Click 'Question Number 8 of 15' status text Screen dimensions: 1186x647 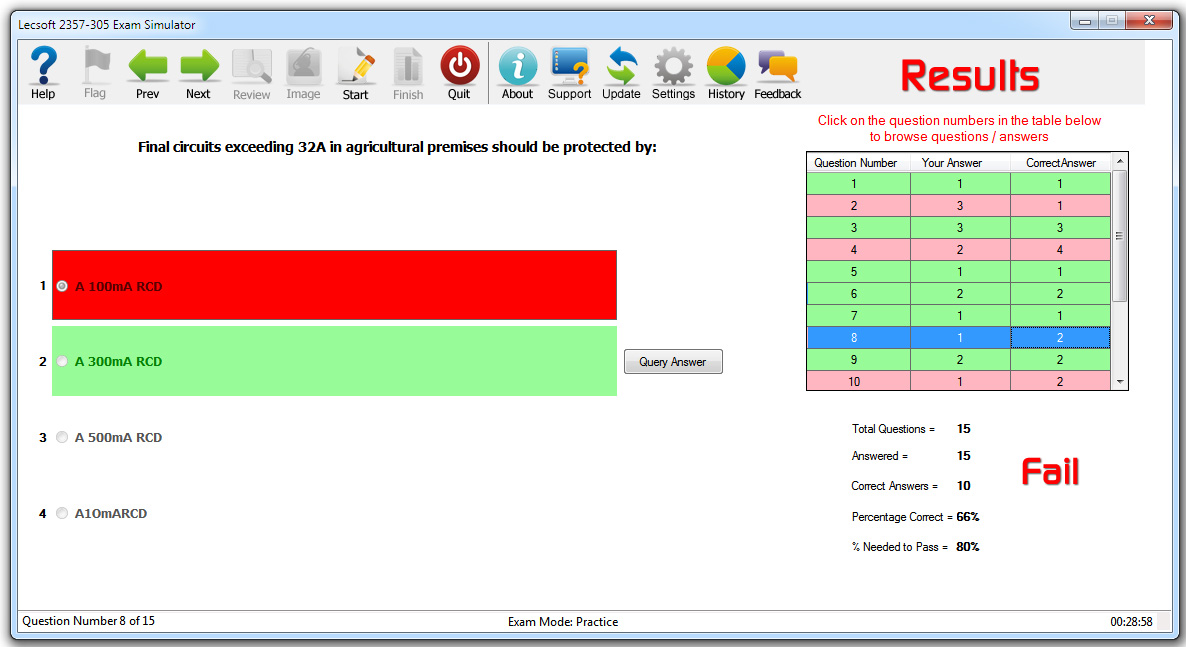88,621
